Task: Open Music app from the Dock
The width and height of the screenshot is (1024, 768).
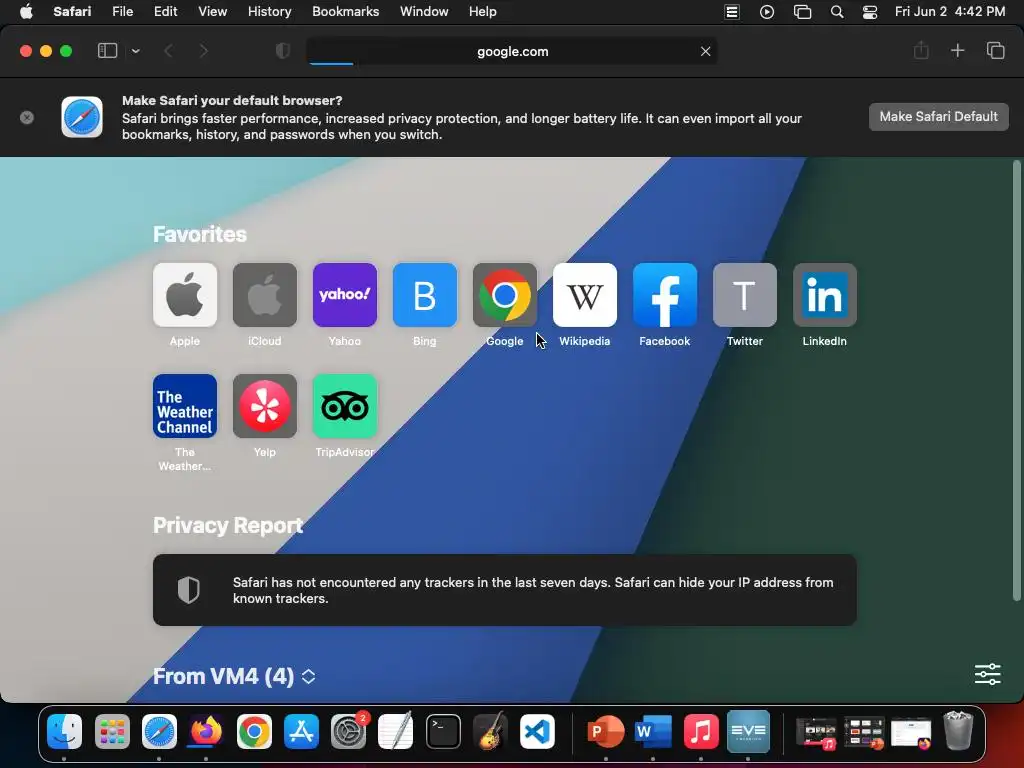Action: [x=701, y=731]
